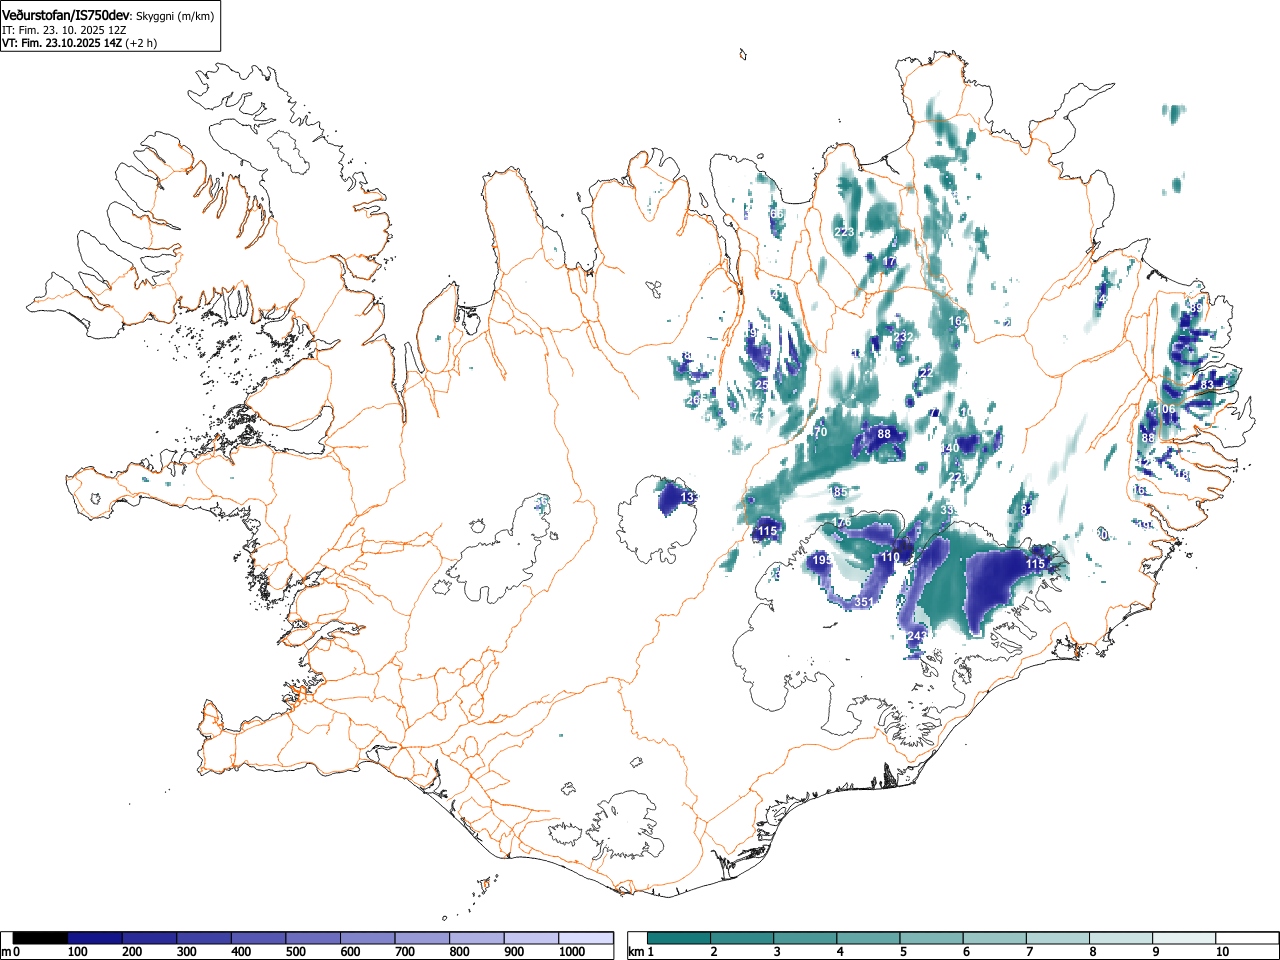The height and width of the screenshot is (960, 1280).
Task: Click the visibility value 351 on the map
Action: [864, 602]
